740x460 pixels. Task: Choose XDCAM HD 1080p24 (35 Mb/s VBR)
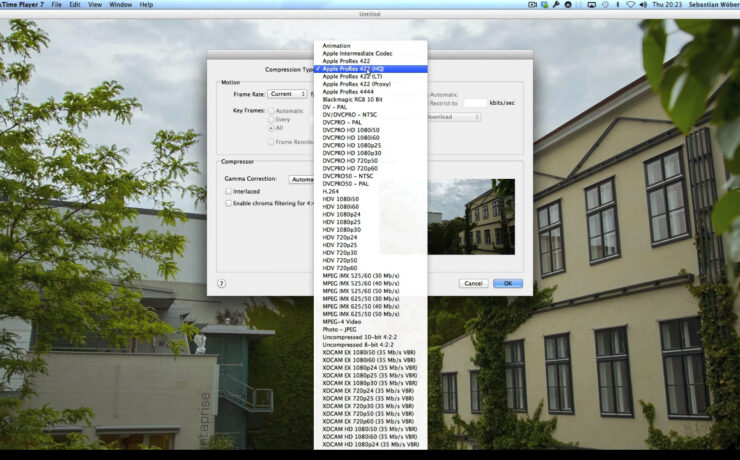coord(370,444)
